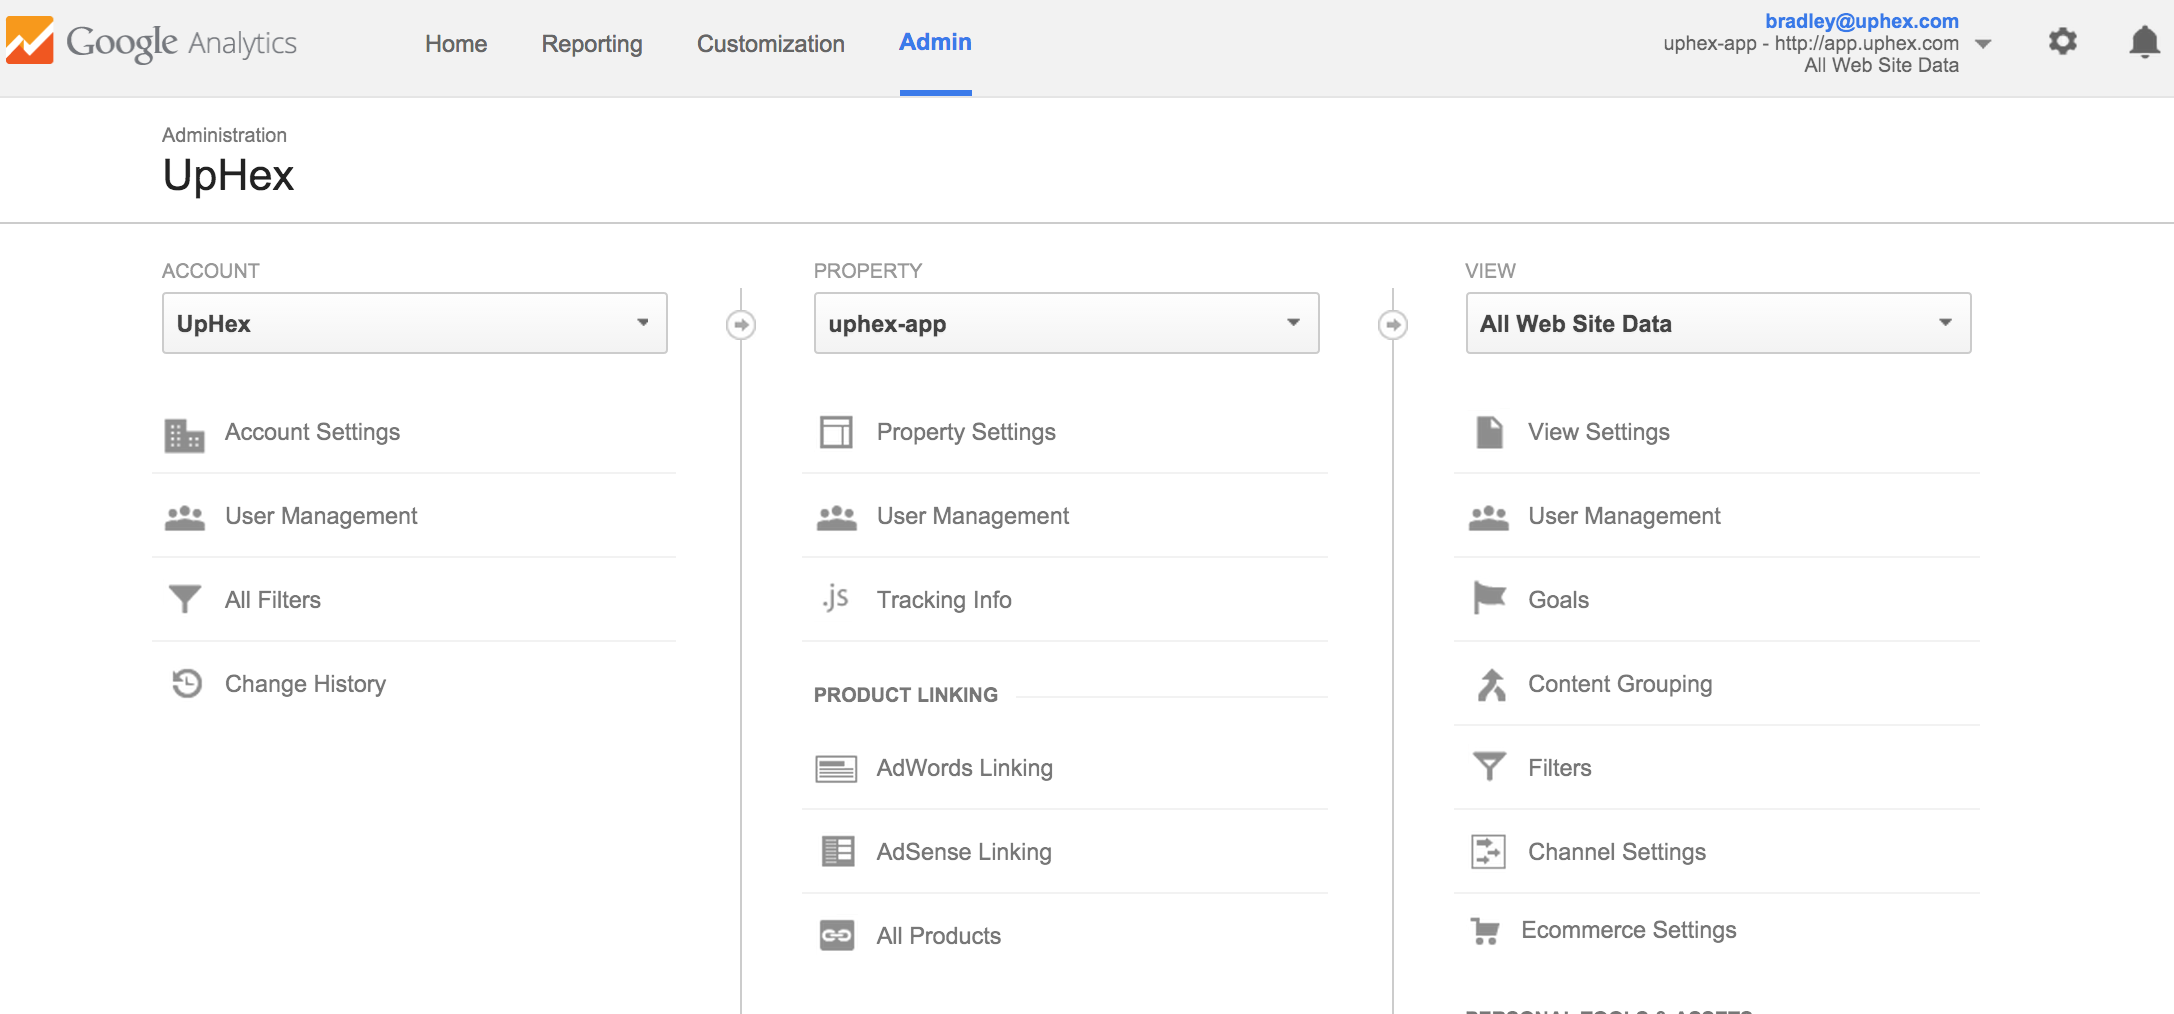Click the AdWords Linking icon

tap(836, 768)
